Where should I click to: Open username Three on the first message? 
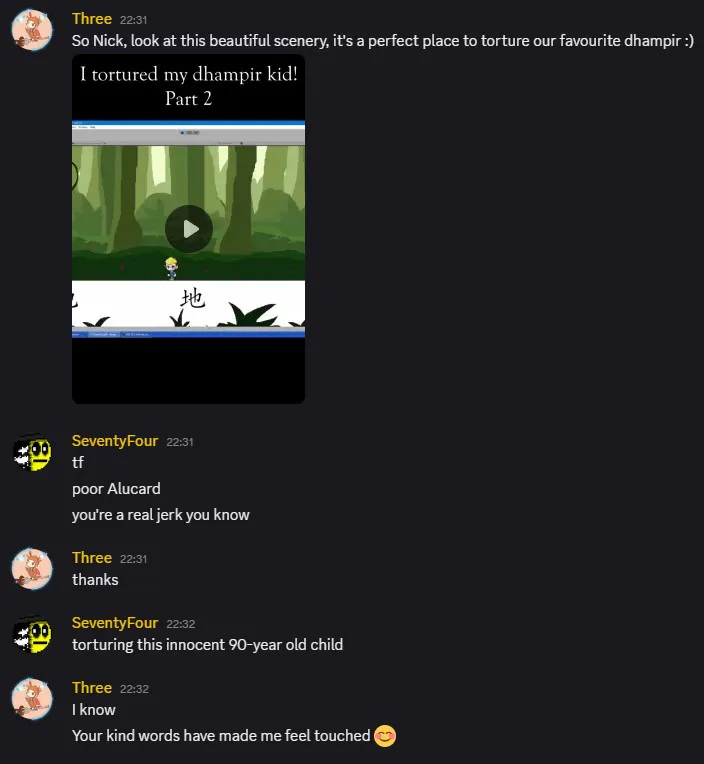pyautogui.click(x=92, y=19)
